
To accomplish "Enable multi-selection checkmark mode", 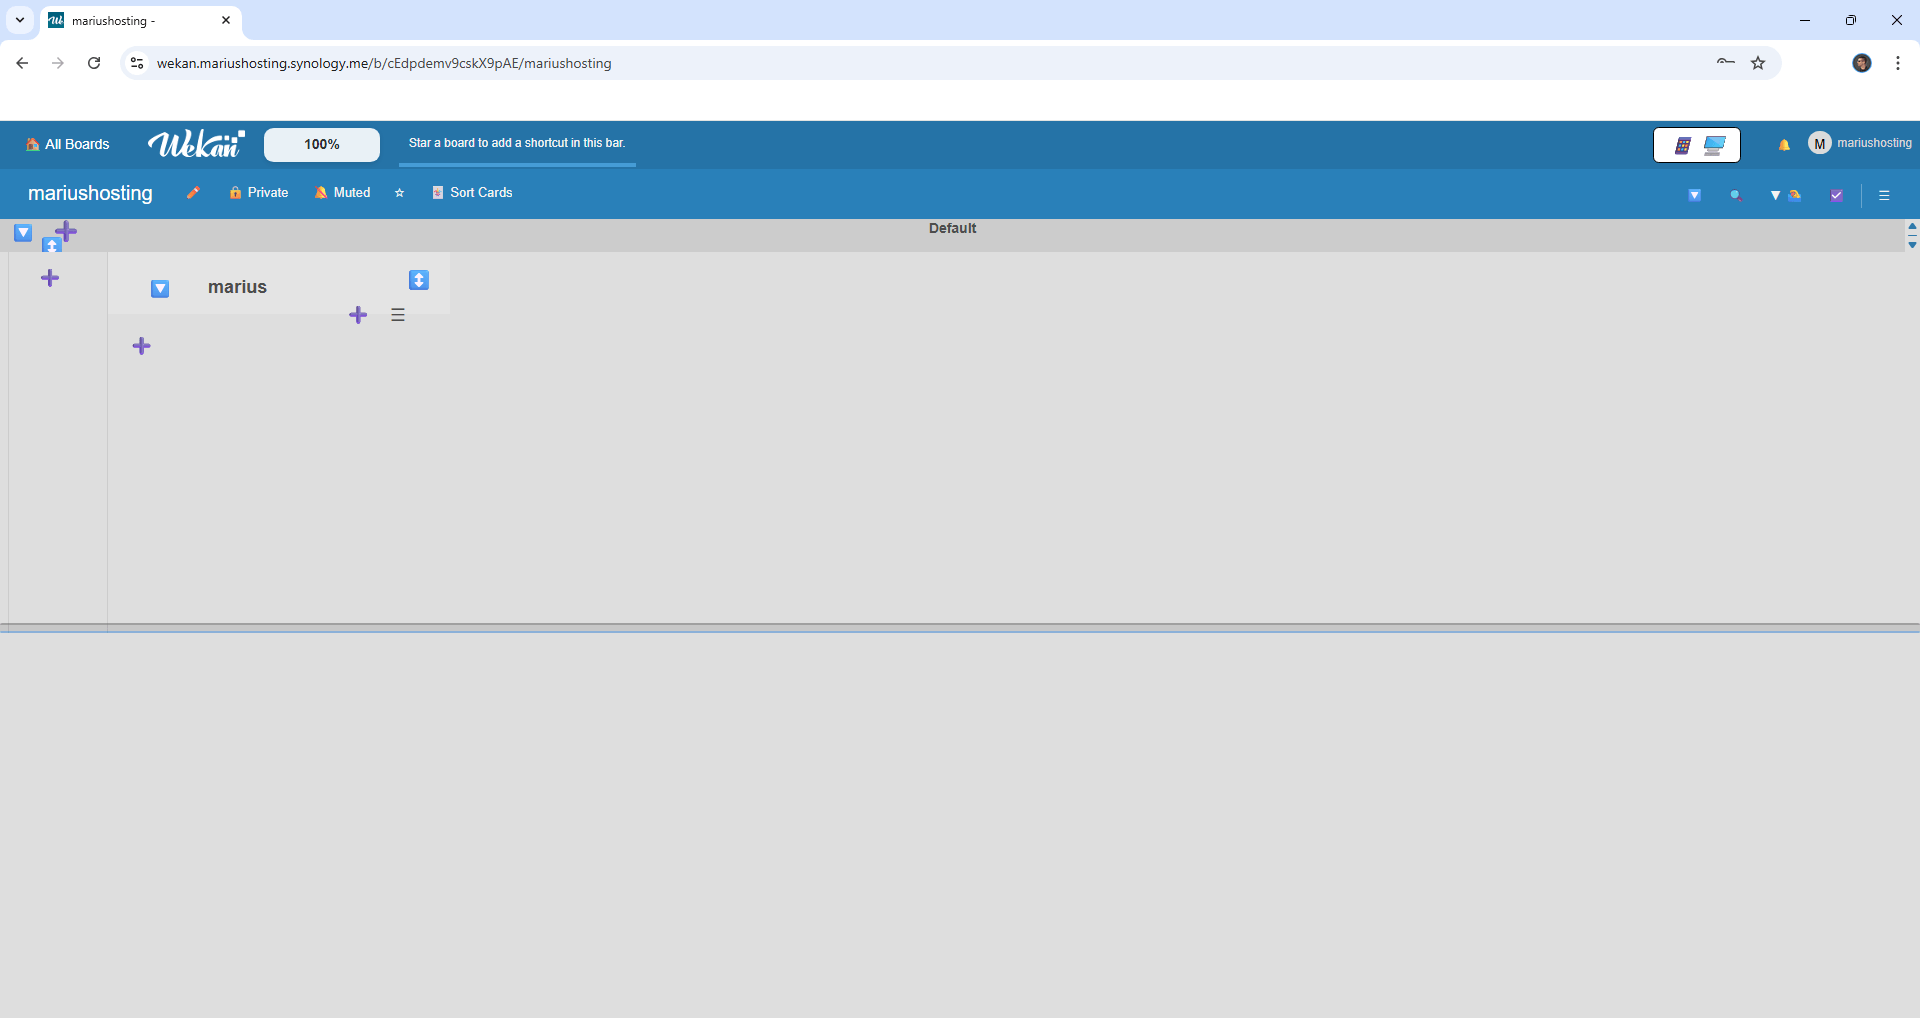I will pos(1836,194).
